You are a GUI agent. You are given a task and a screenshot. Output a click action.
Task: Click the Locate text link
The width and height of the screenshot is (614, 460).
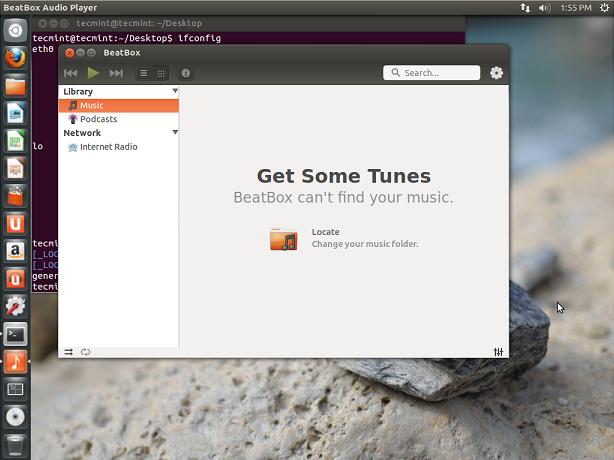point(325,232)
